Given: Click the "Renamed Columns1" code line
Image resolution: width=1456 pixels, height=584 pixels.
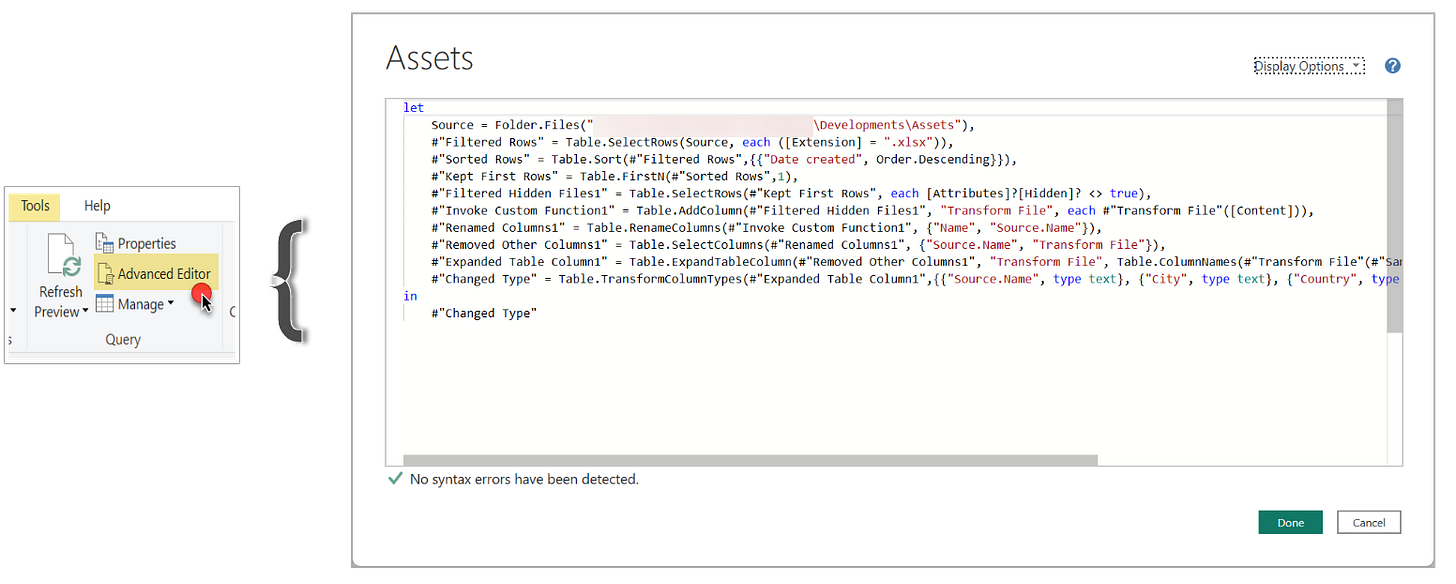Looking at the screenshot, I should [766, 228].
